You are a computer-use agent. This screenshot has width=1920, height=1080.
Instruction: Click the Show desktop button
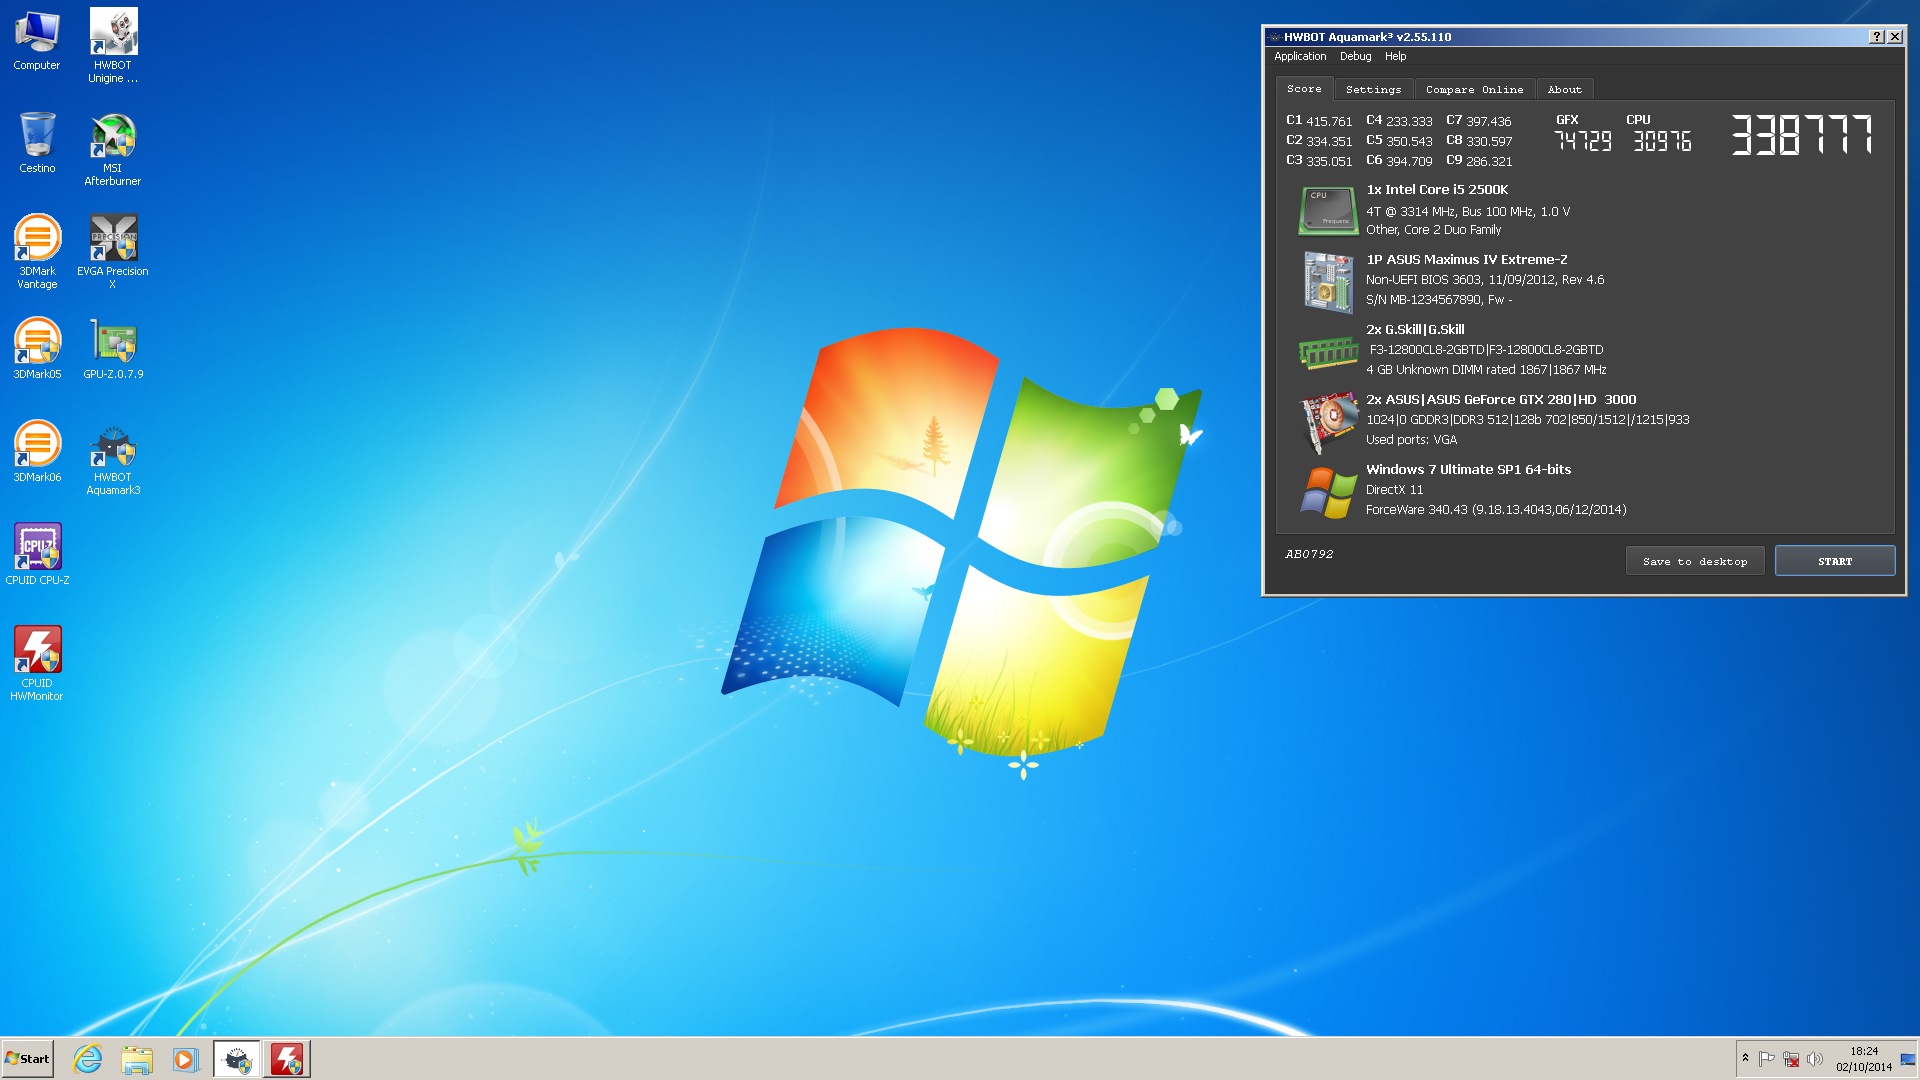point(1908,1059)
